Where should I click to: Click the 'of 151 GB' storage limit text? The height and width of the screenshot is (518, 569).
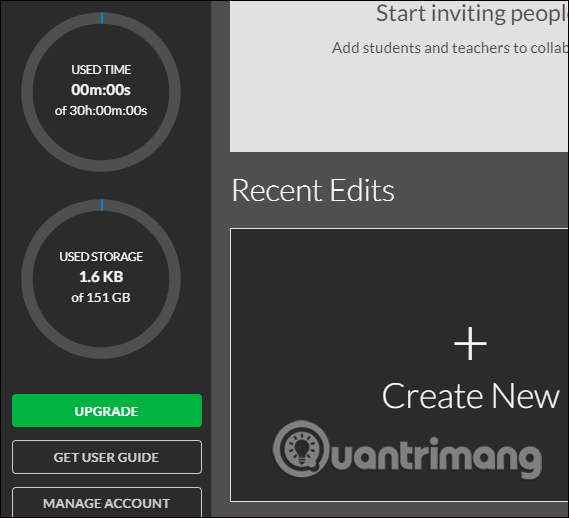coord(101,298)
